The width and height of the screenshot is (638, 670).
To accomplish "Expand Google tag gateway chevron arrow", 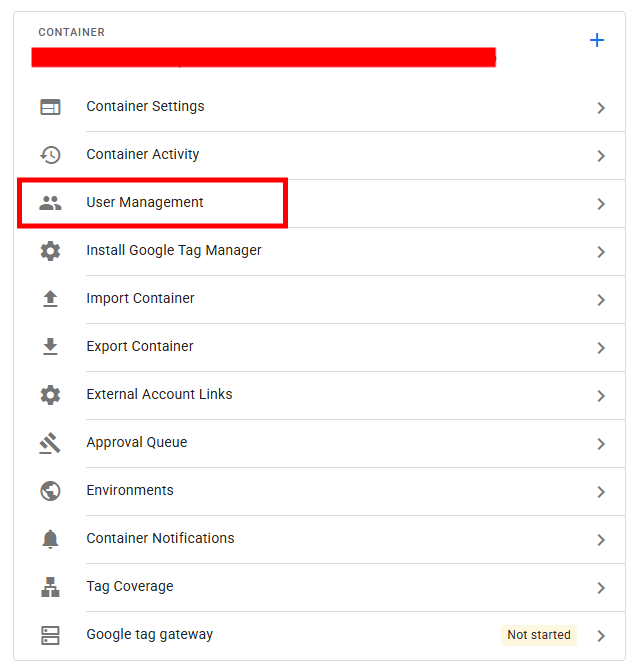I will pyautogui.click(x=601, y=636).
